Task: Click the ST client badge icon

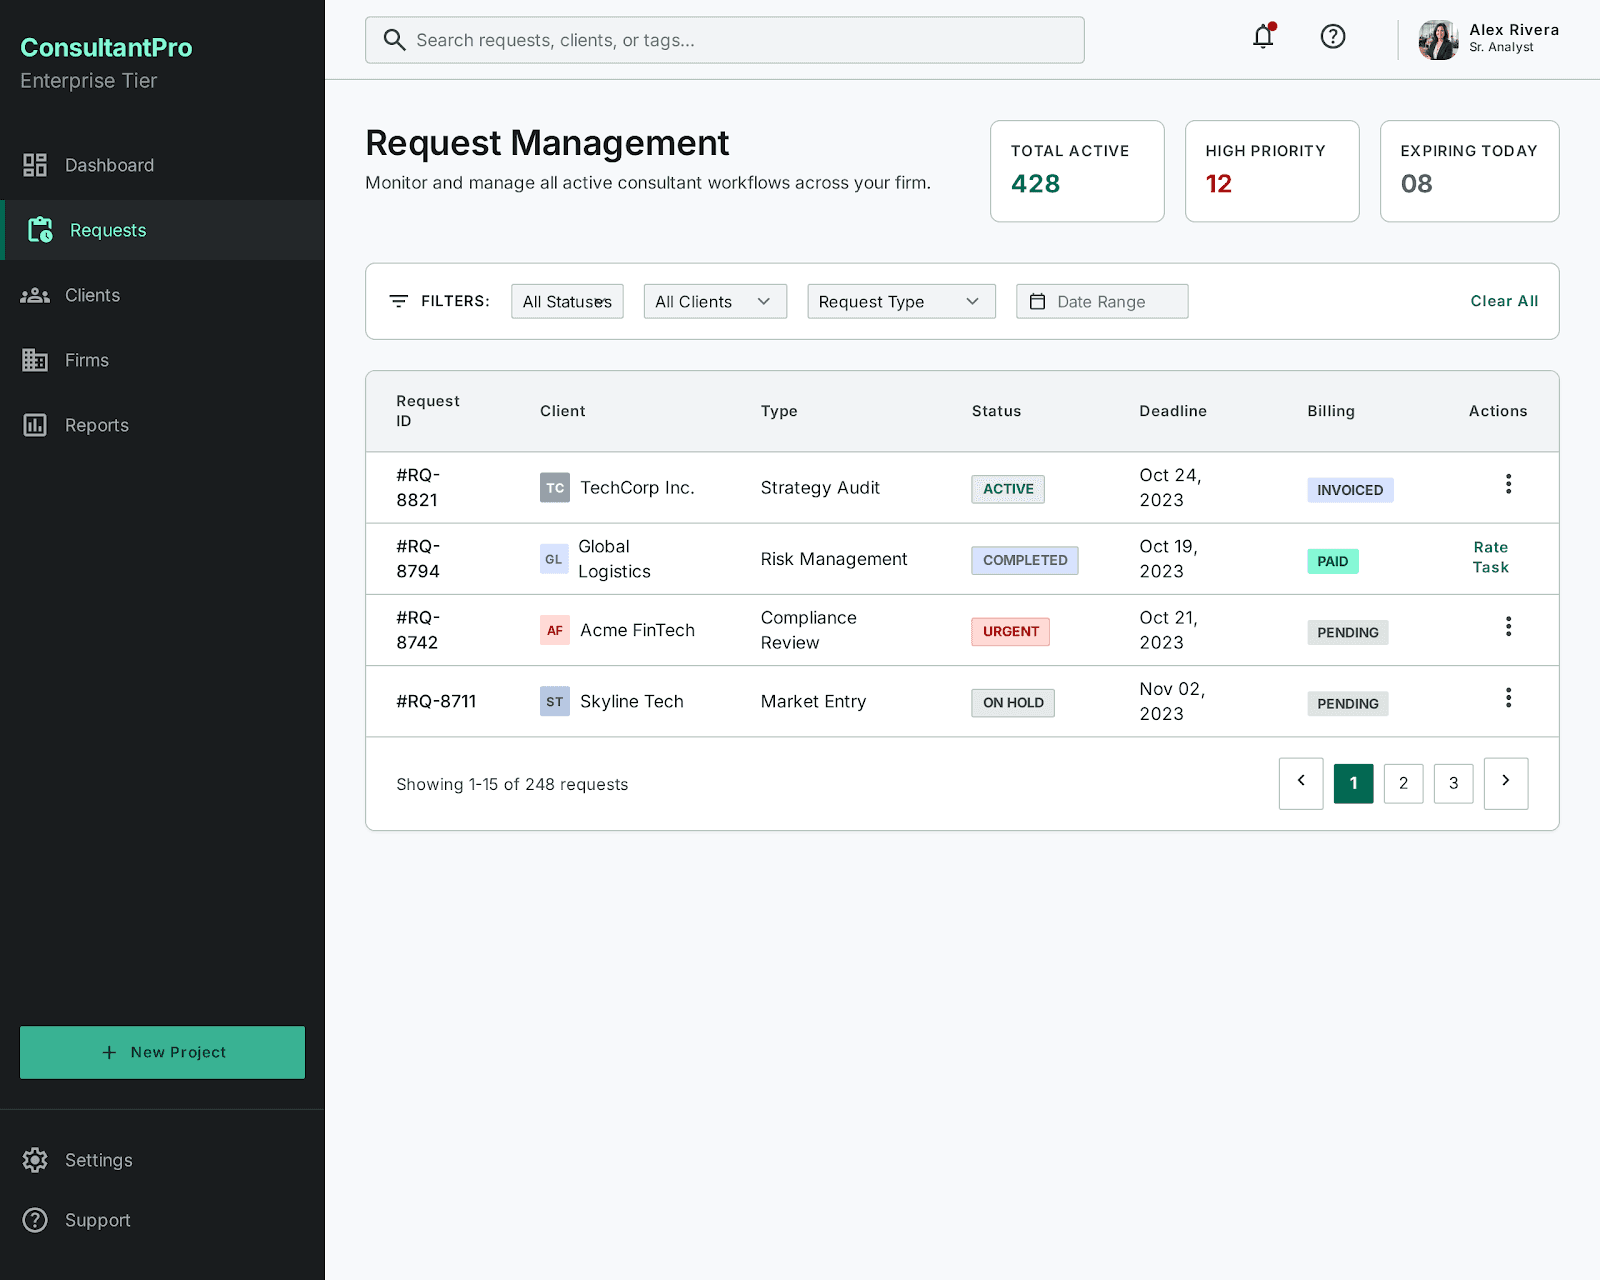Action: coord(555,701)
